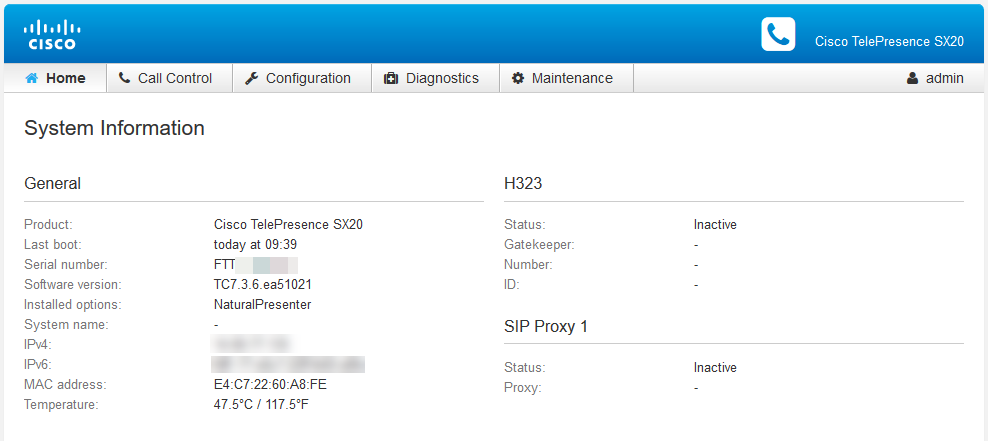Click the SIP Proxy 1 heading
Screen dimensions: 988x441
(x=546, y=326)
